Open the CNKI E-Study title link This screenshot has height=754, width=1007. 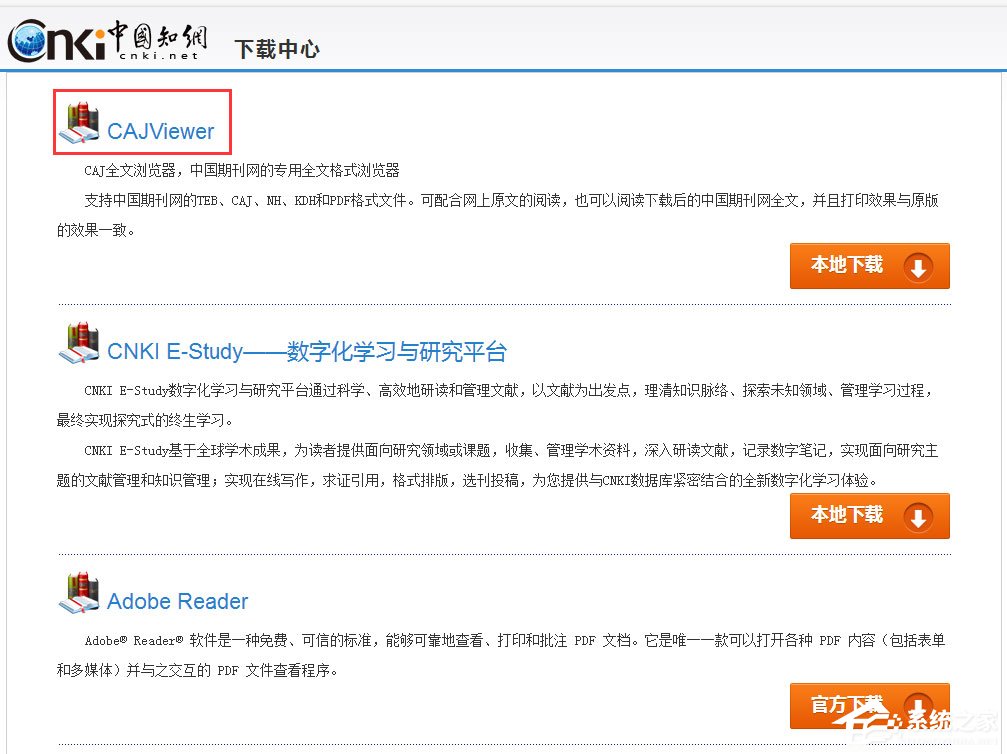click(x=307, y=351)
